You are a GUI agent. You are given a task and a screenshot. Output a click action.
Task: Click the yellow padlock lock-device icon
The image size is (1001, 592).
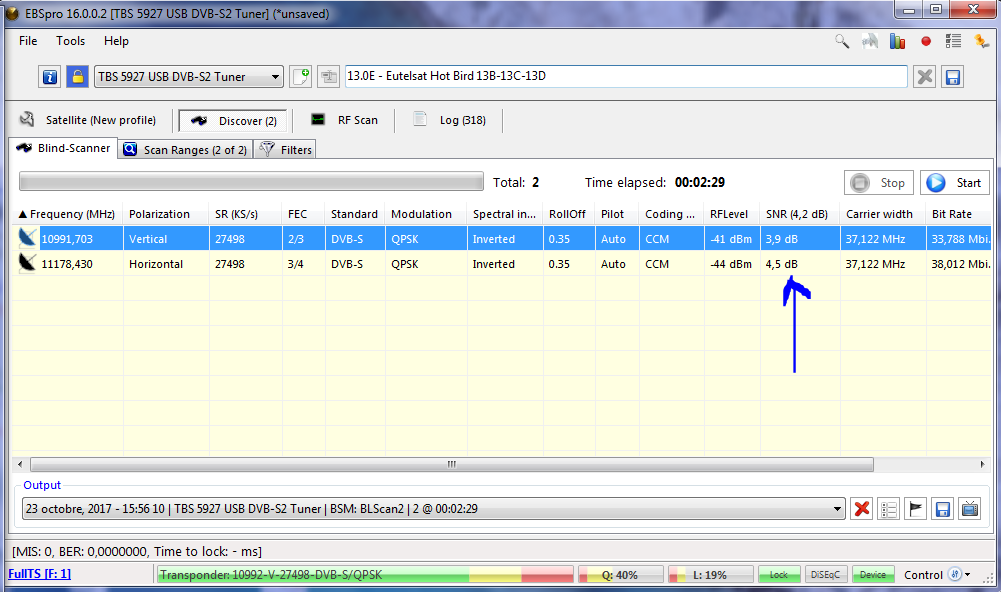(77, 77)
